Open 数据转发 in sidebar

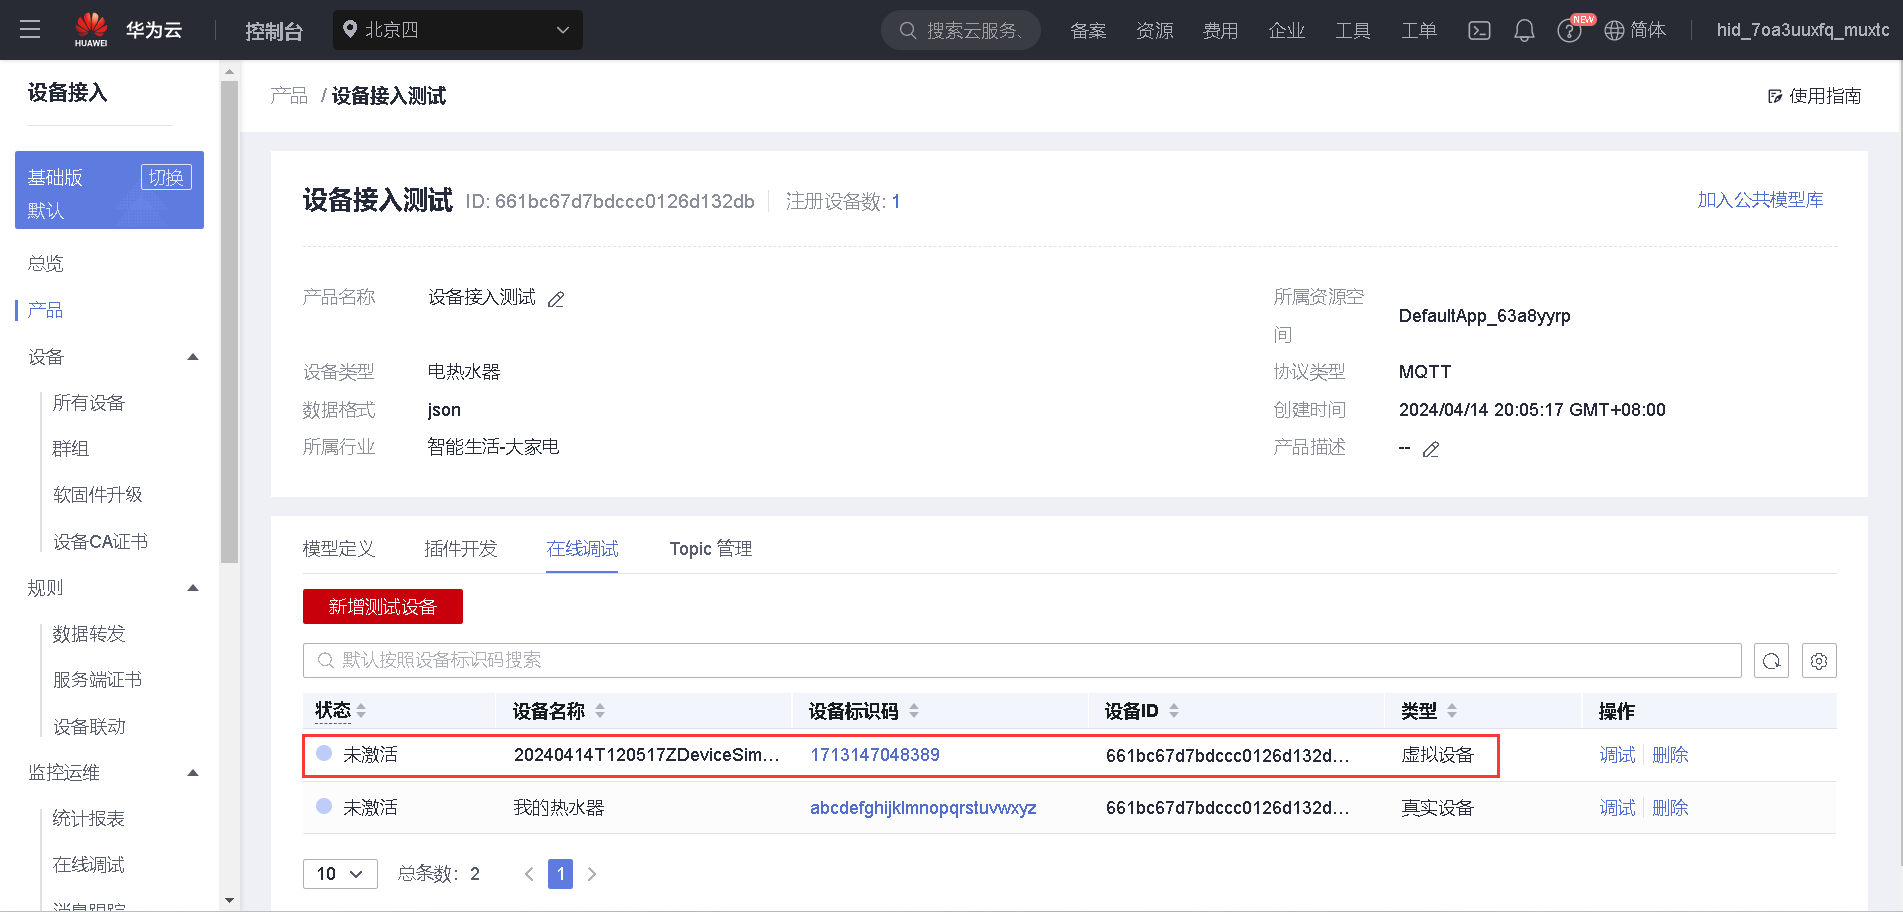[x=89, y=634]
